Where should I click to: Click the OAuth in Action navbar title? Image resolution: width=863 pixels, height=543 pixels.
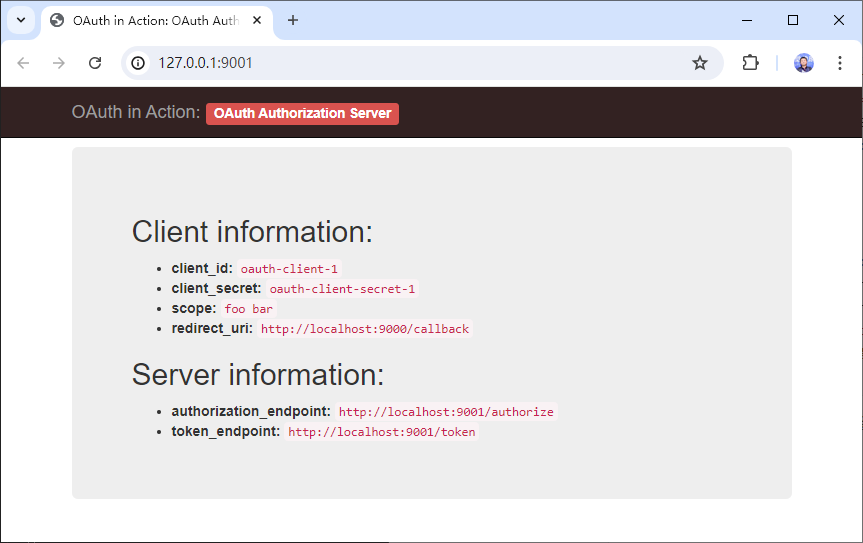click(x=135, y=112)
